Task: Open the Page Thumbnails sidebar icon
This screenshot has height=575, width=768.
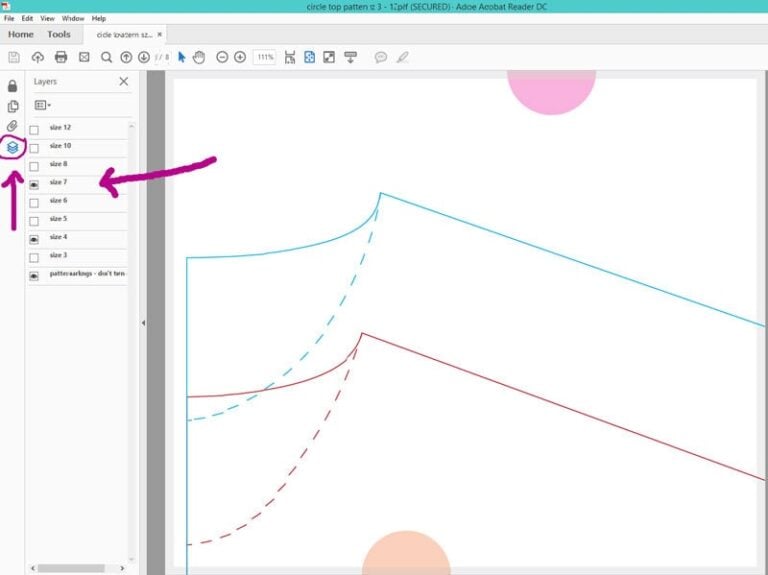Action: [x=13, y=106]
